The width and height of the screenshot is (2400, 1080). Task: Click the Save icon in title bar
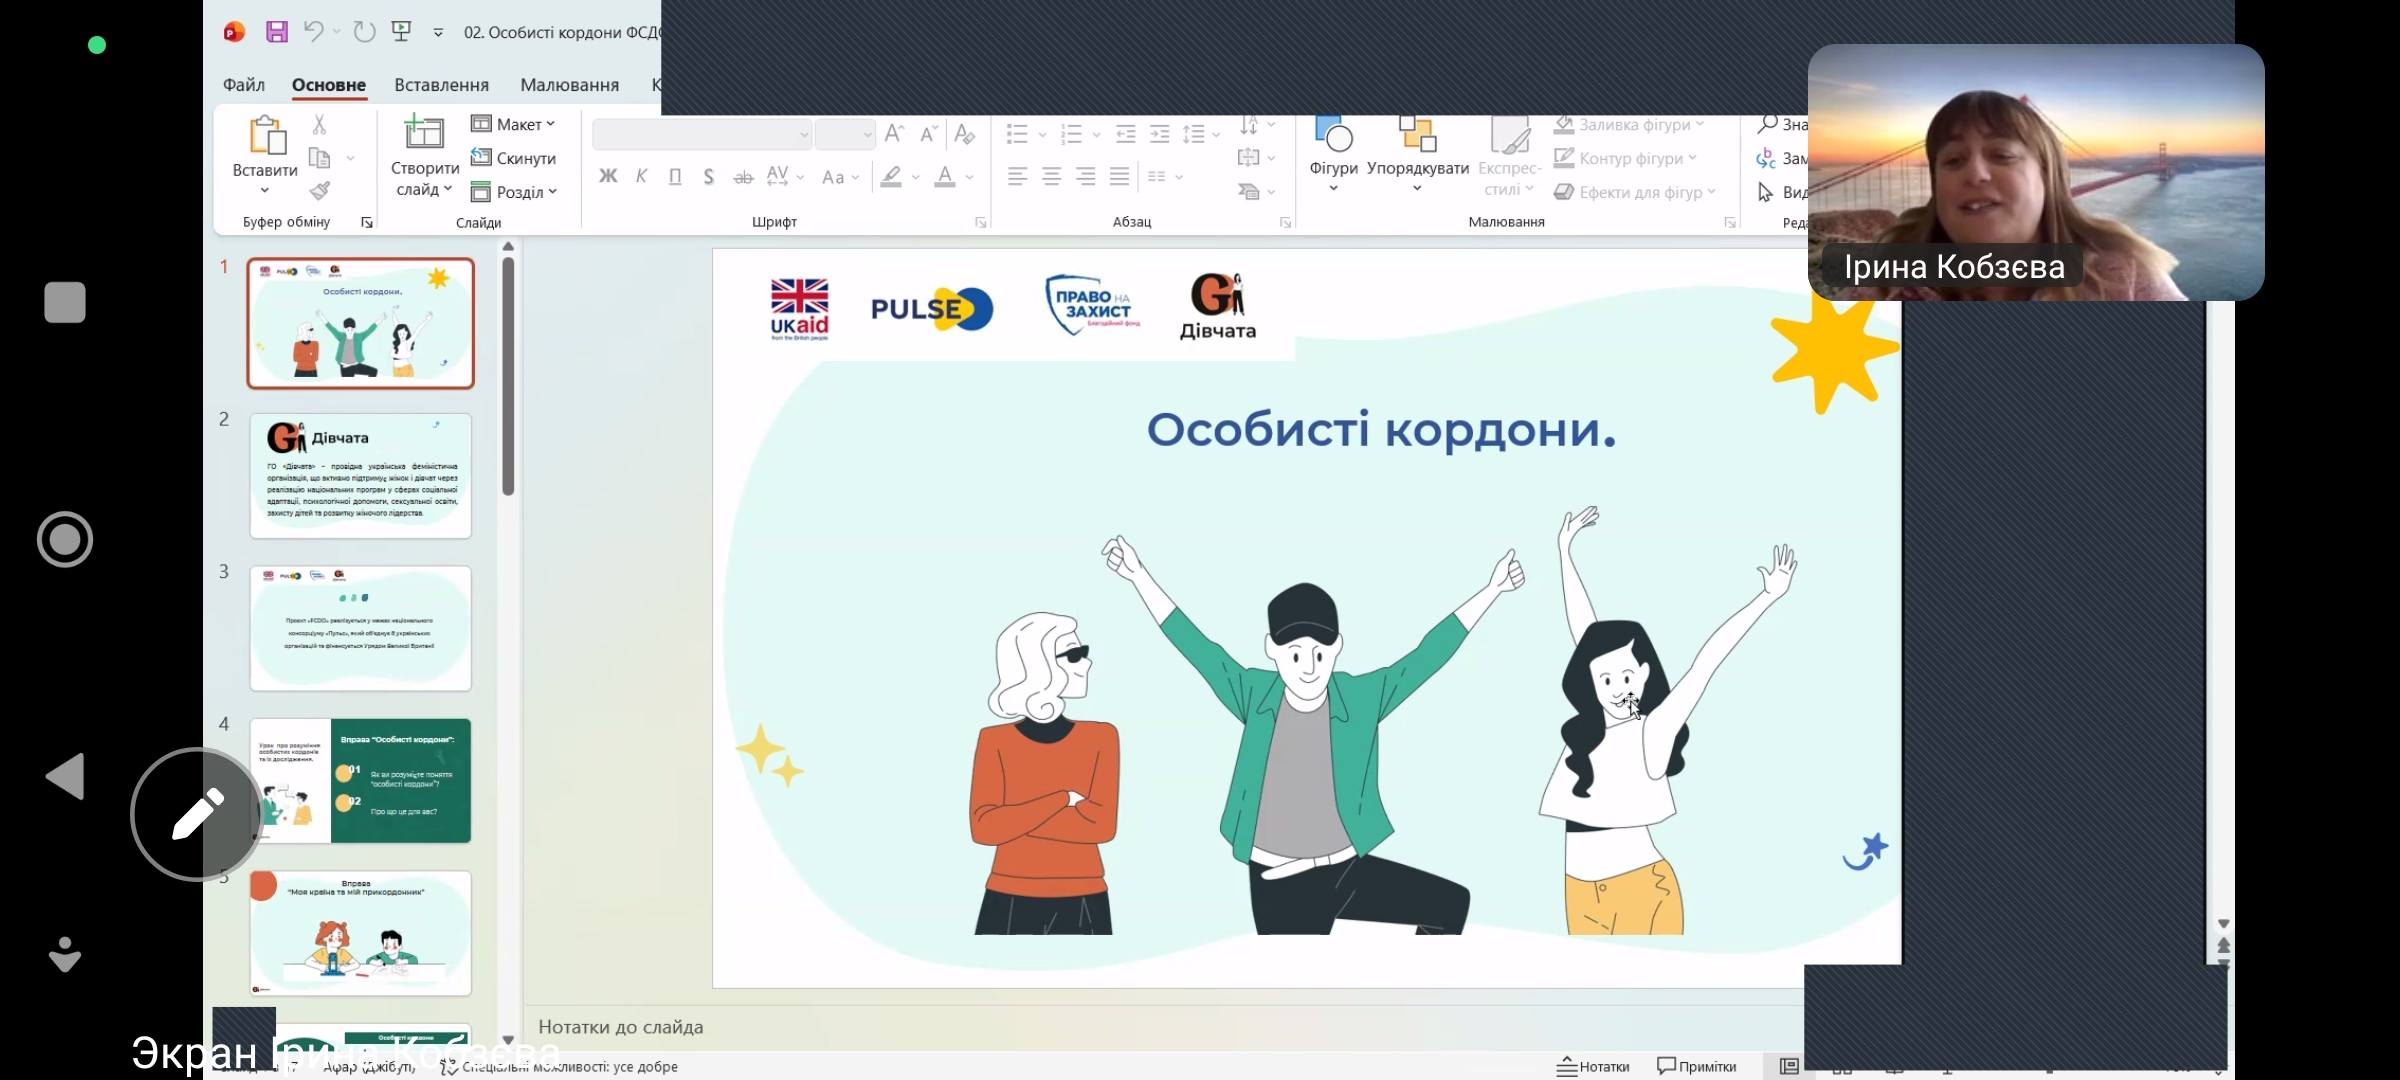coord(277,32)
